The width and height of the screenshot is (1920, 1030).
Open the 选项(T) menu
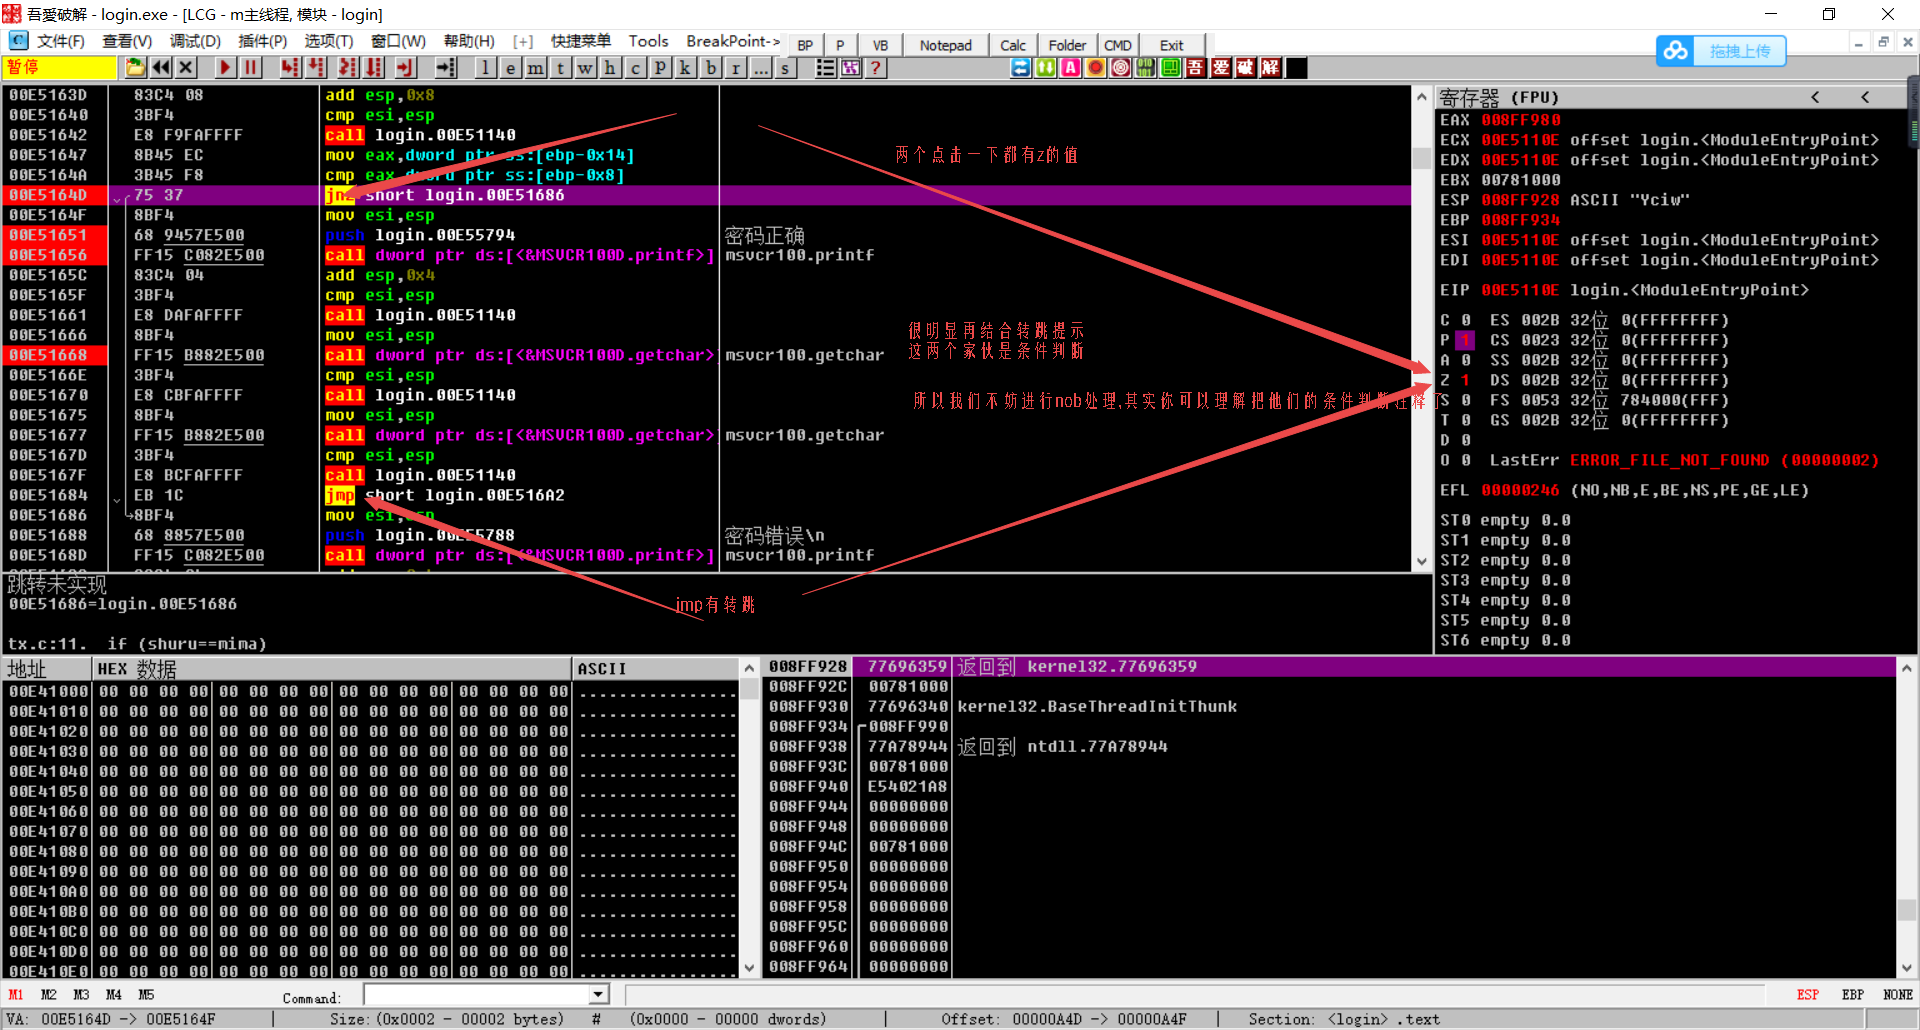coord(329,41)
